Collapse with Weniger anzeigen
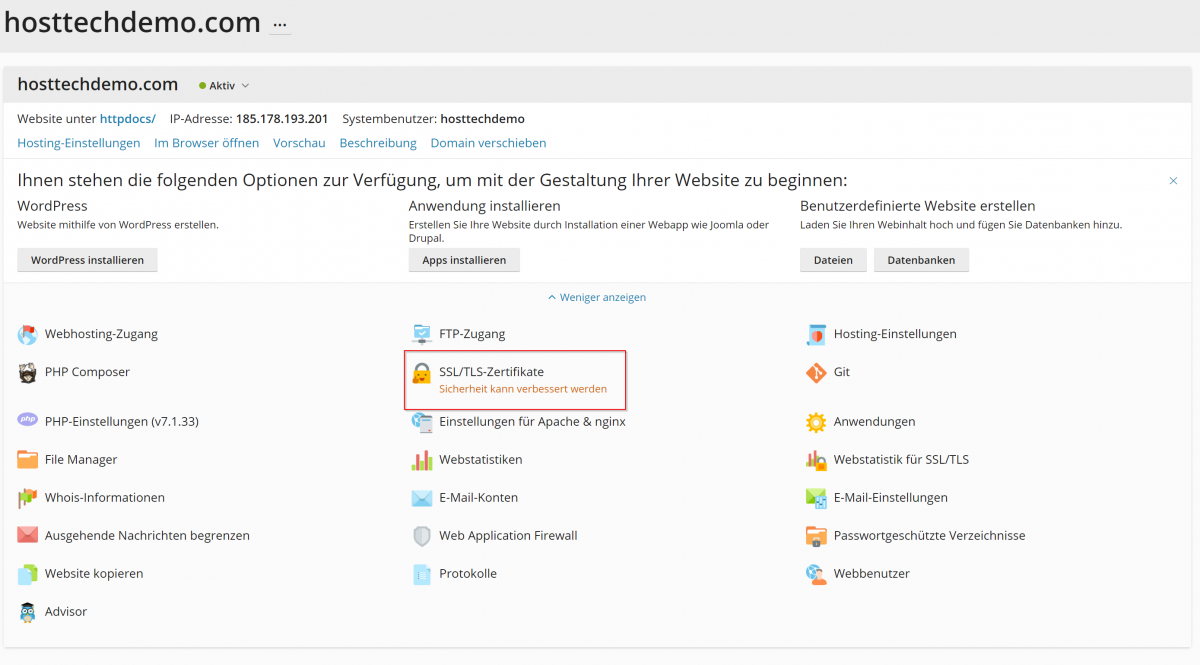Screen dimensions: 1200x665 point(597,297)
